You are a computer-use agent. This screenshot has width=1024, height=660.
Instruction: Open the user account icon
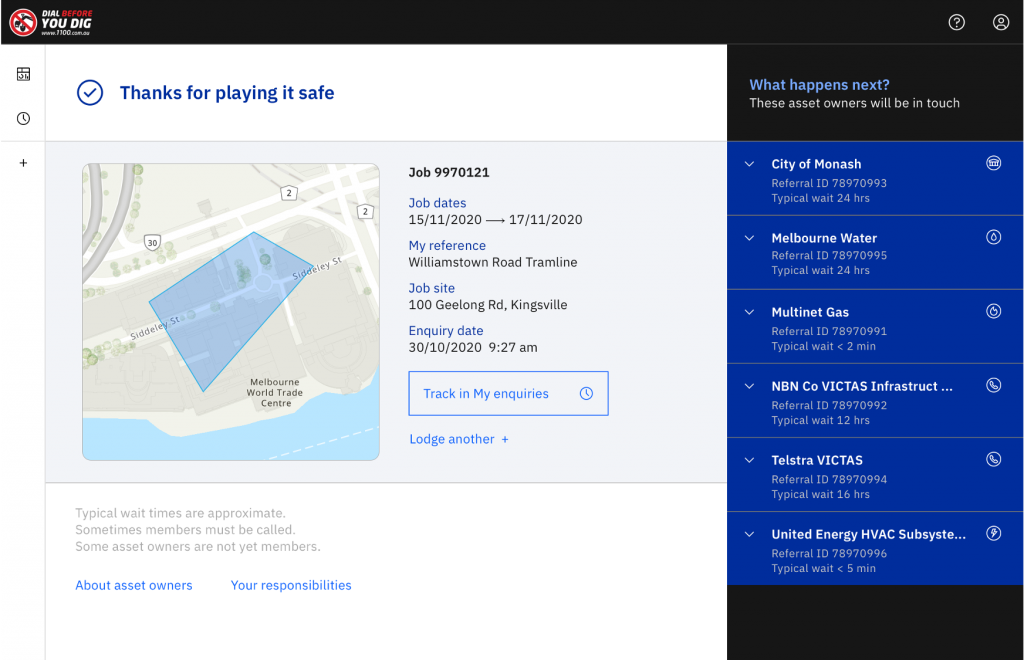[x=1001, y=21]
